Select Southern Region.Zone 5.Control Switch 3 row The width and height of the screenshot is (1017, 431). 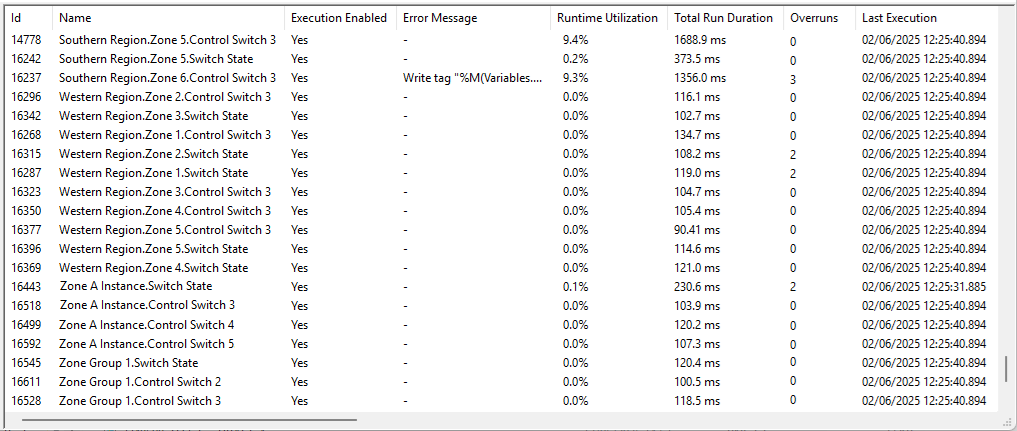pyautogui.click(x=167, y=40)
